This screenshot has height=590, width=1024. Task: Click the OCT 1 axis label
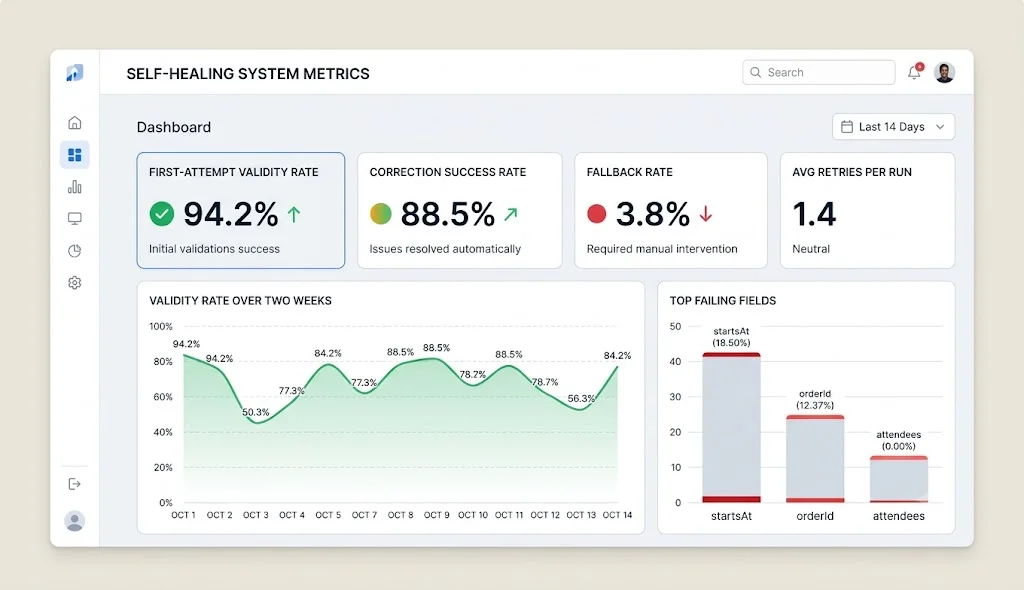point(184,515)
